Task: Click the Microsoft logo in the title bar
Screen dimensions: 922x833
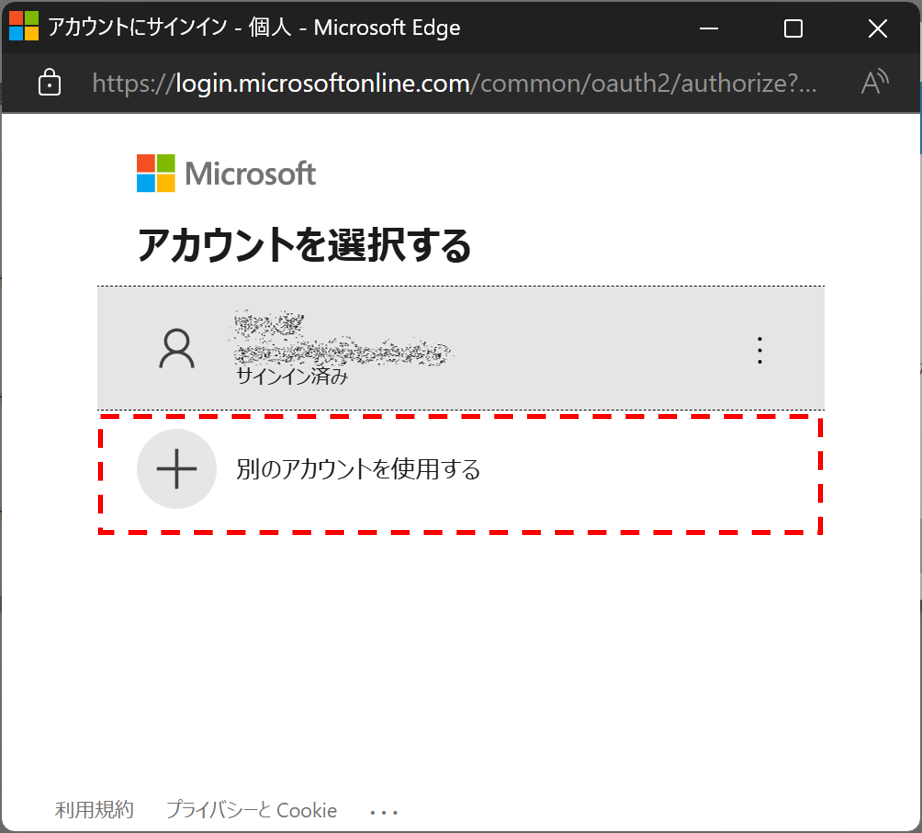Action: point(24,26)
